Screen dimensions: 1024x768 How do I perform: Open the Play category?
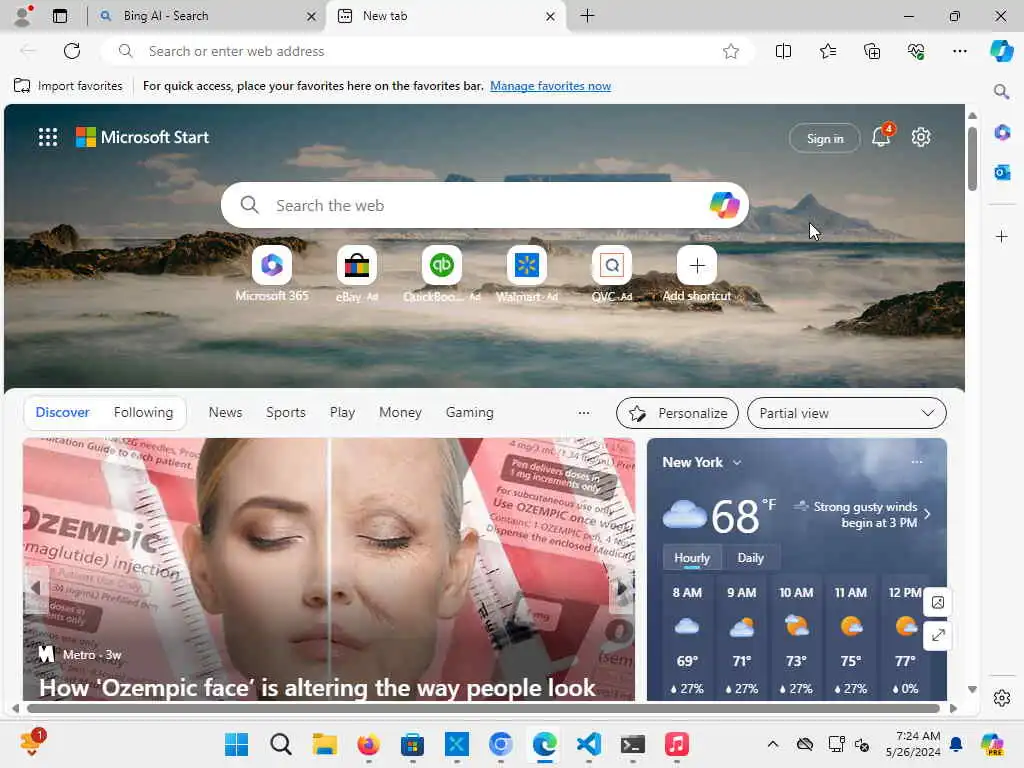coord(342,412)
